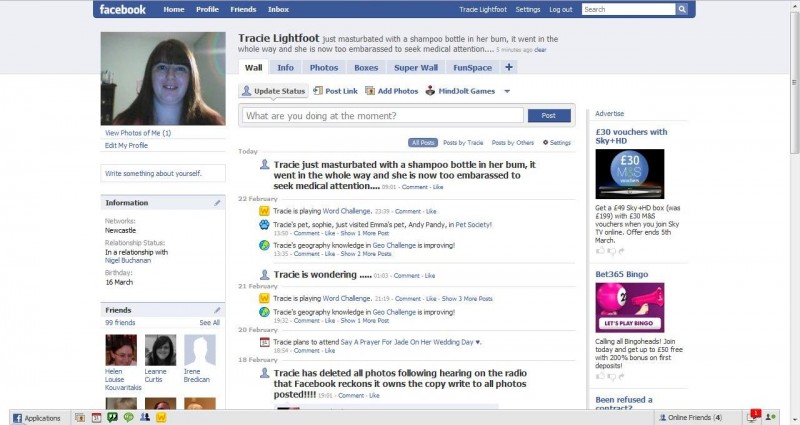
Task: Open notifications icon with the red badge
Action: (753, 416)
